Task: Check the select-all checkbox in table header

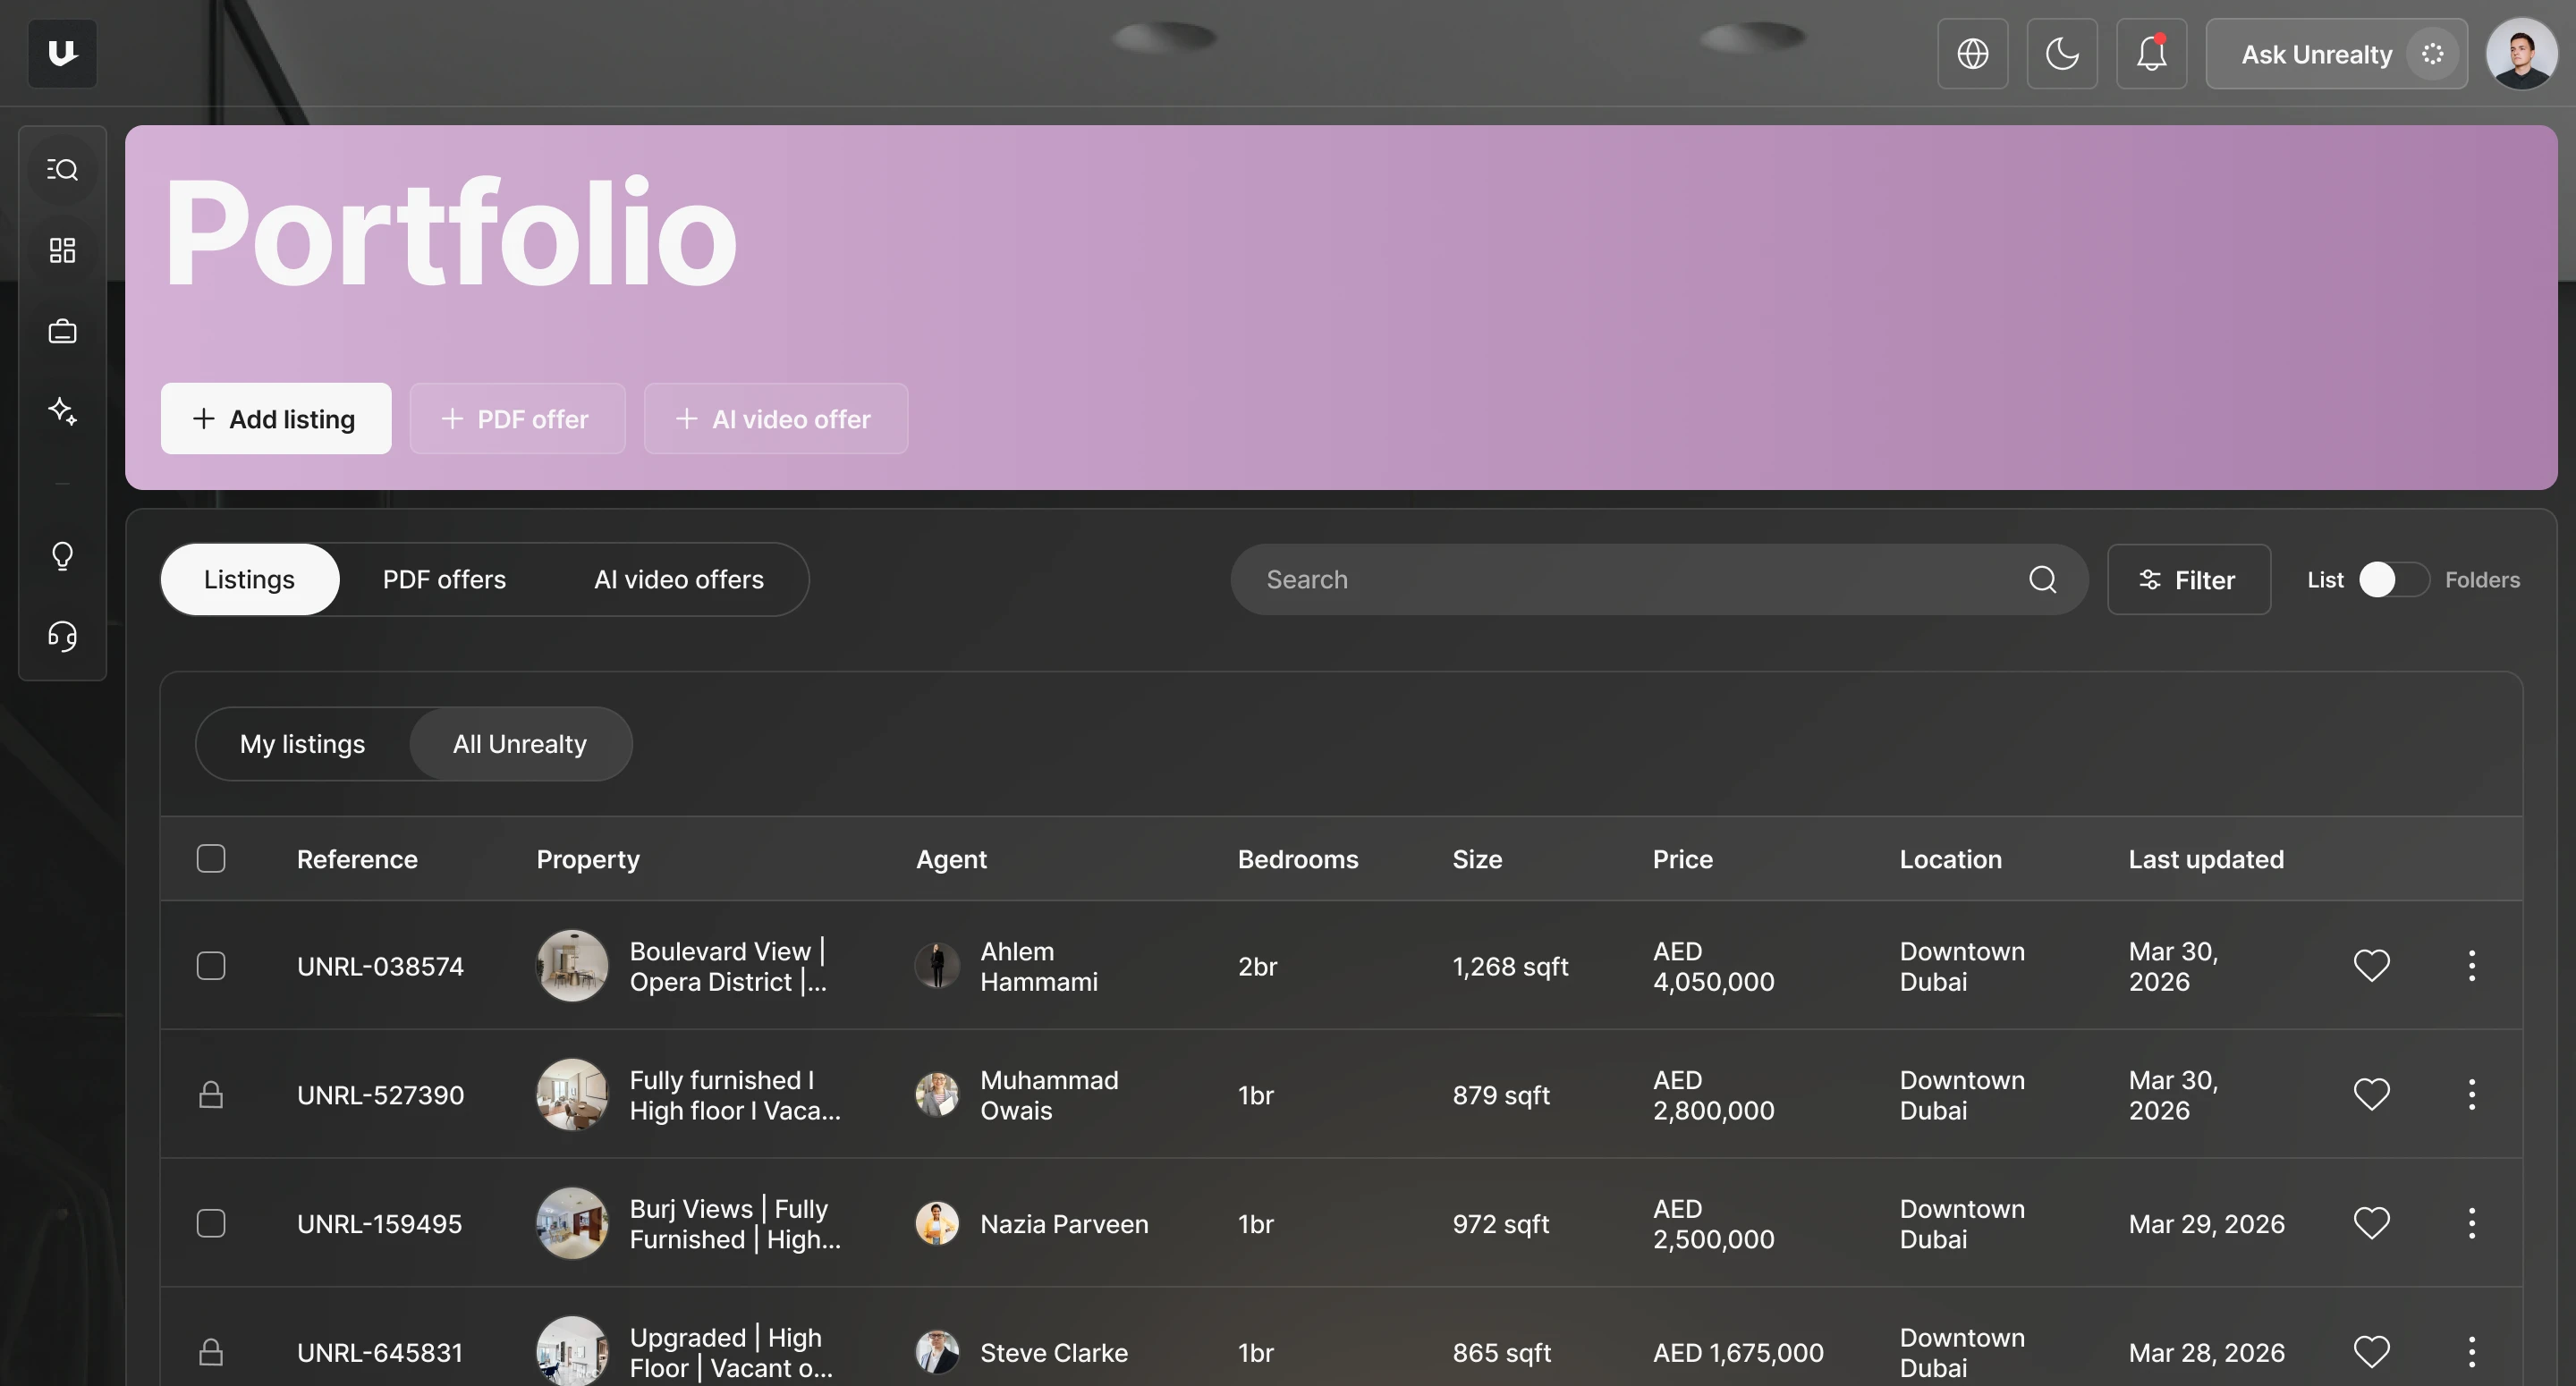Action: point(211,859)
